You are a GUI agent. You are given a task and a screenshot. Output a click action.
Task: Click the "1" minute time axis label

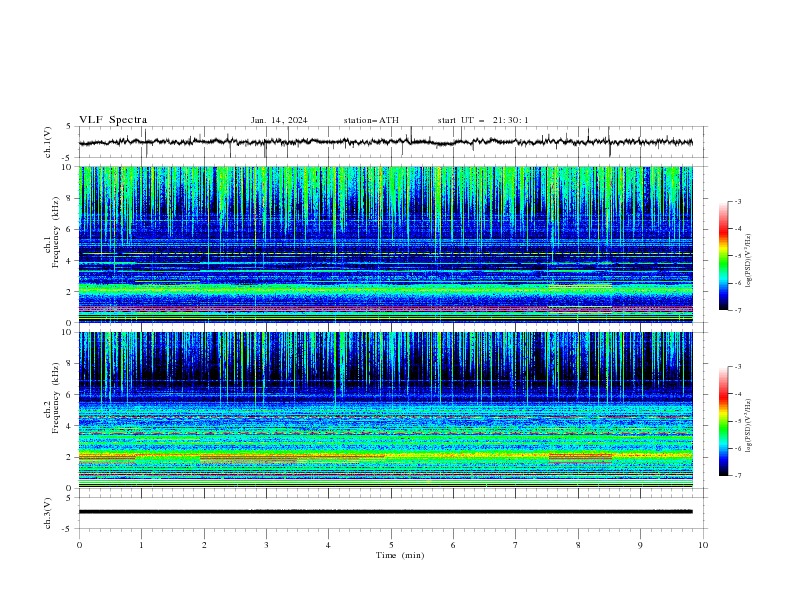click(x=141, y=545)
